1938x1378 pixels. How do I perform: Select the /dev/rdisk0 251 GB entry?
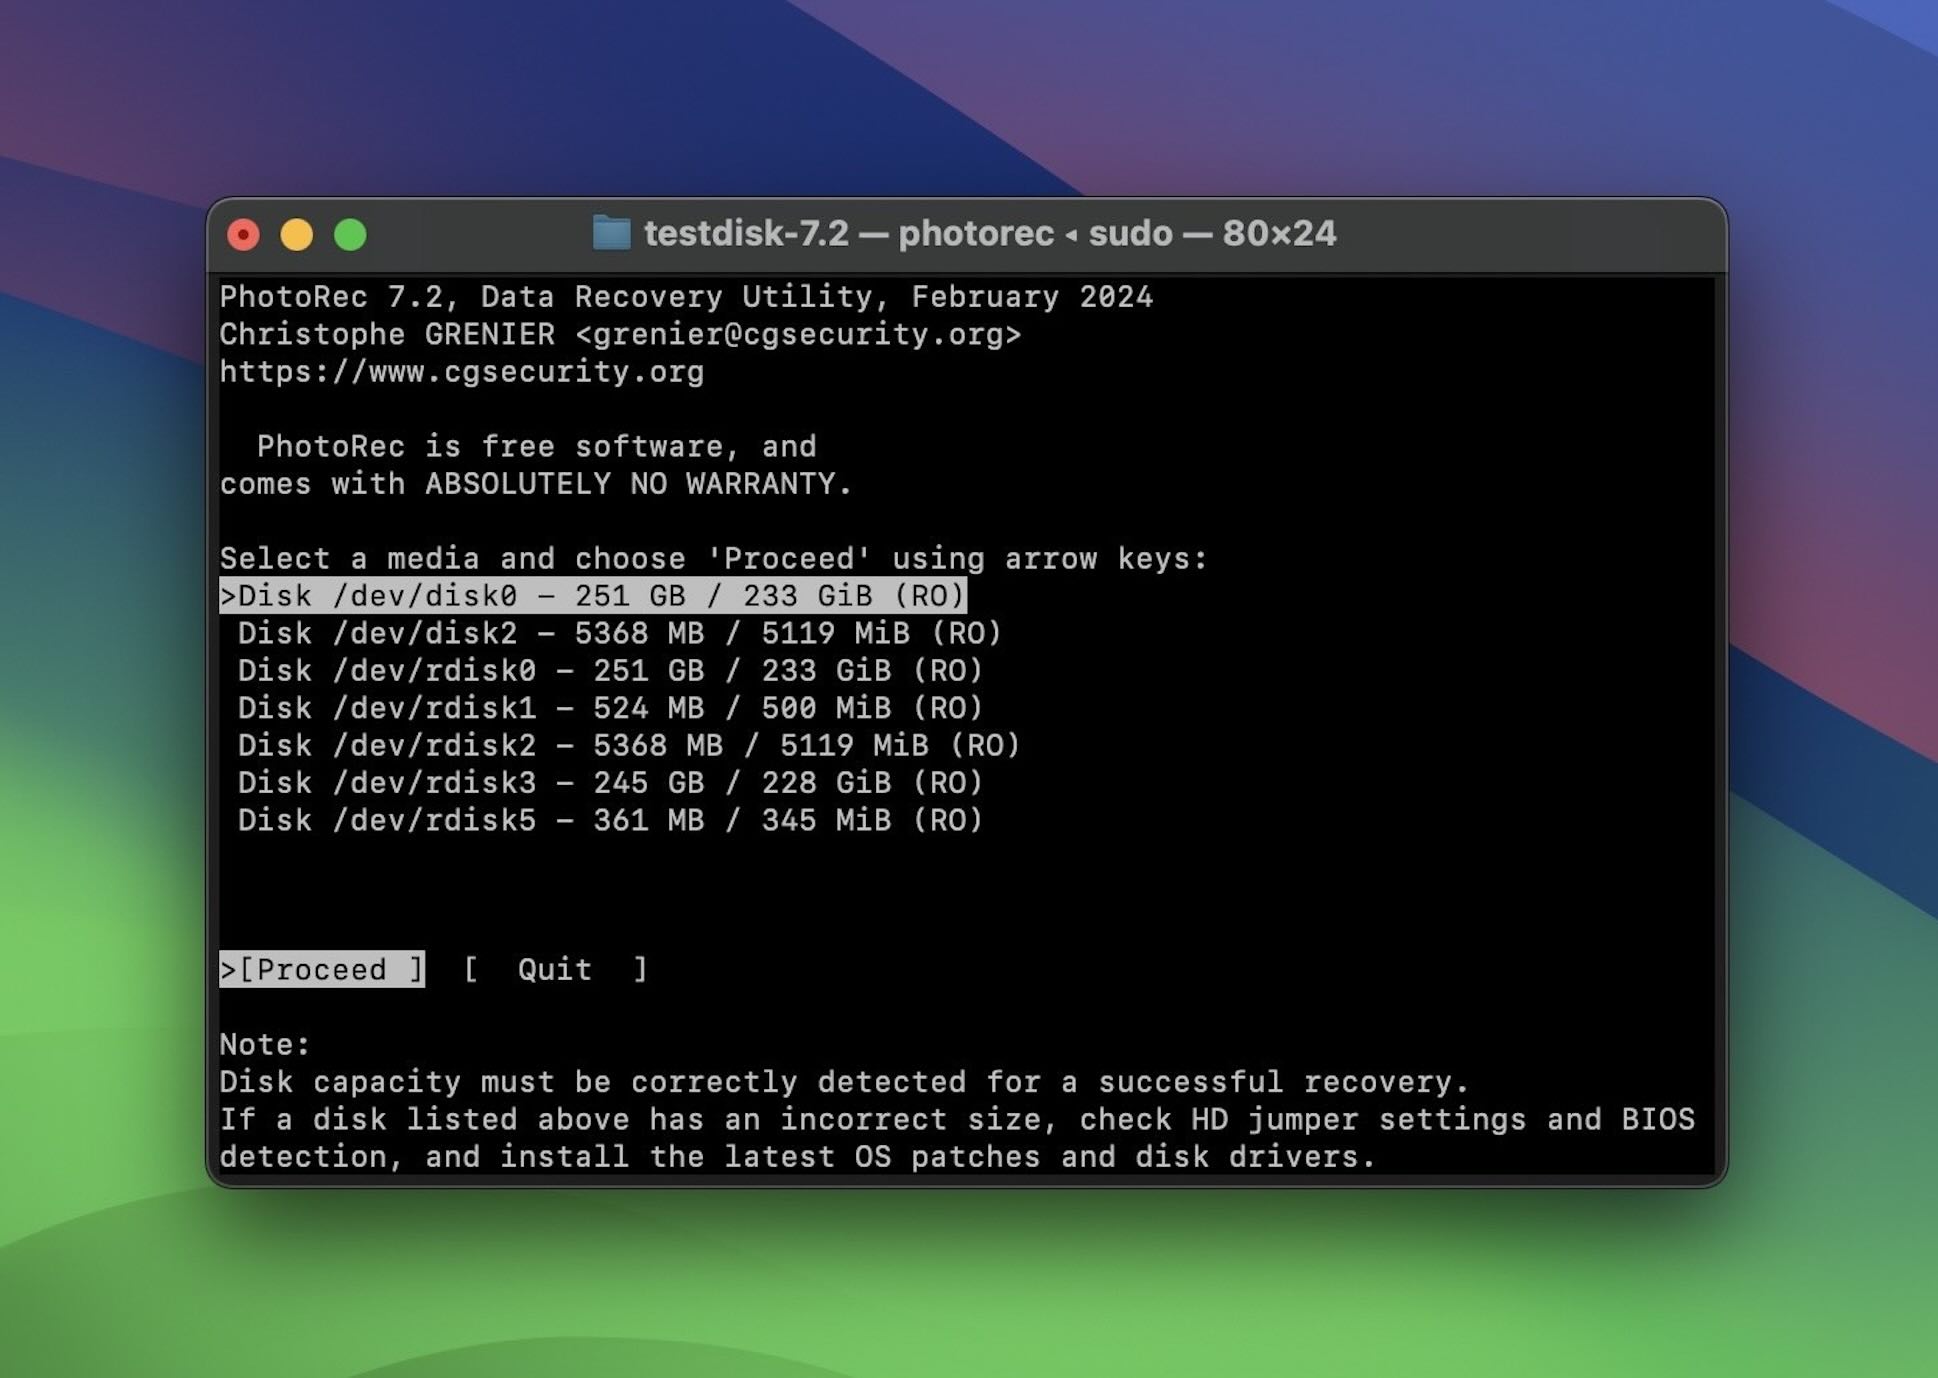[610, 671]
